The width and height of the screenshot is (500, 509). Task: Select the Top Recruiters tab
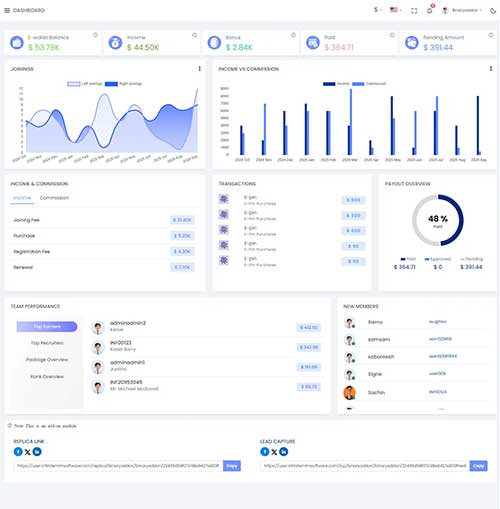coord(47,343)
